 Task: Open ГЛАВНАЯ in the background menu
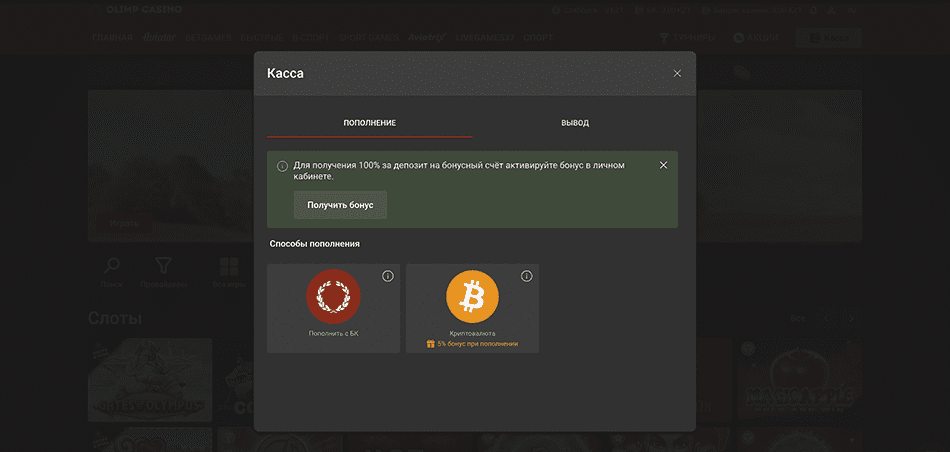112,38
